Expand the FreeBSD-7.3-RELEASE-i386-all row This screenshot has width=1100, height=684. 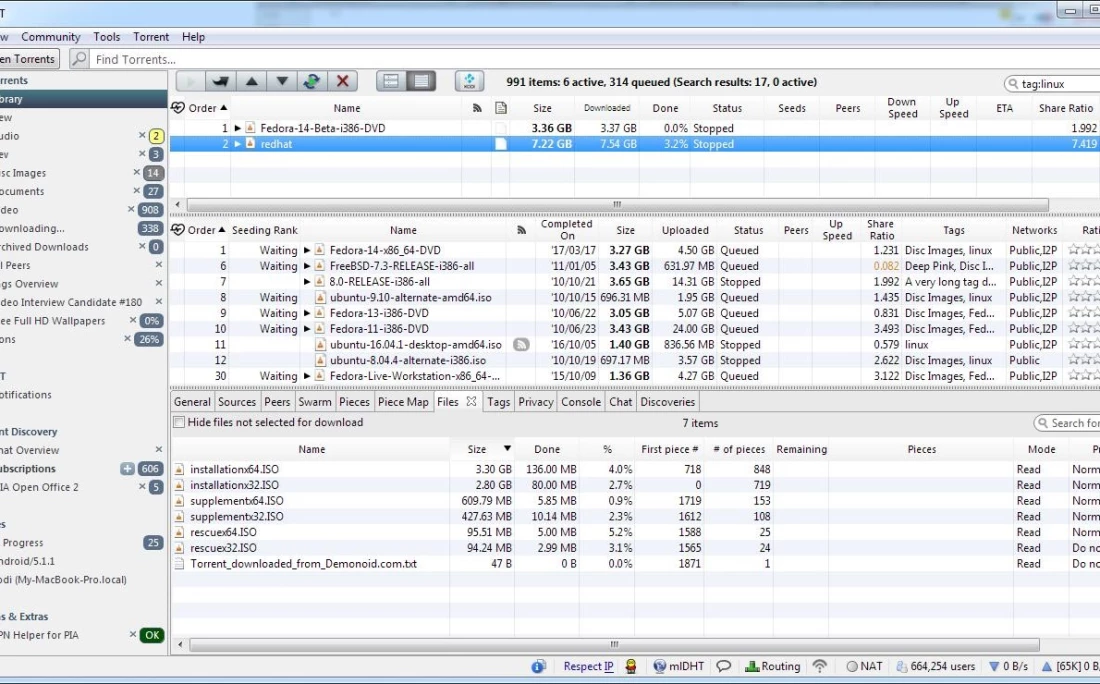click(307, 267)
